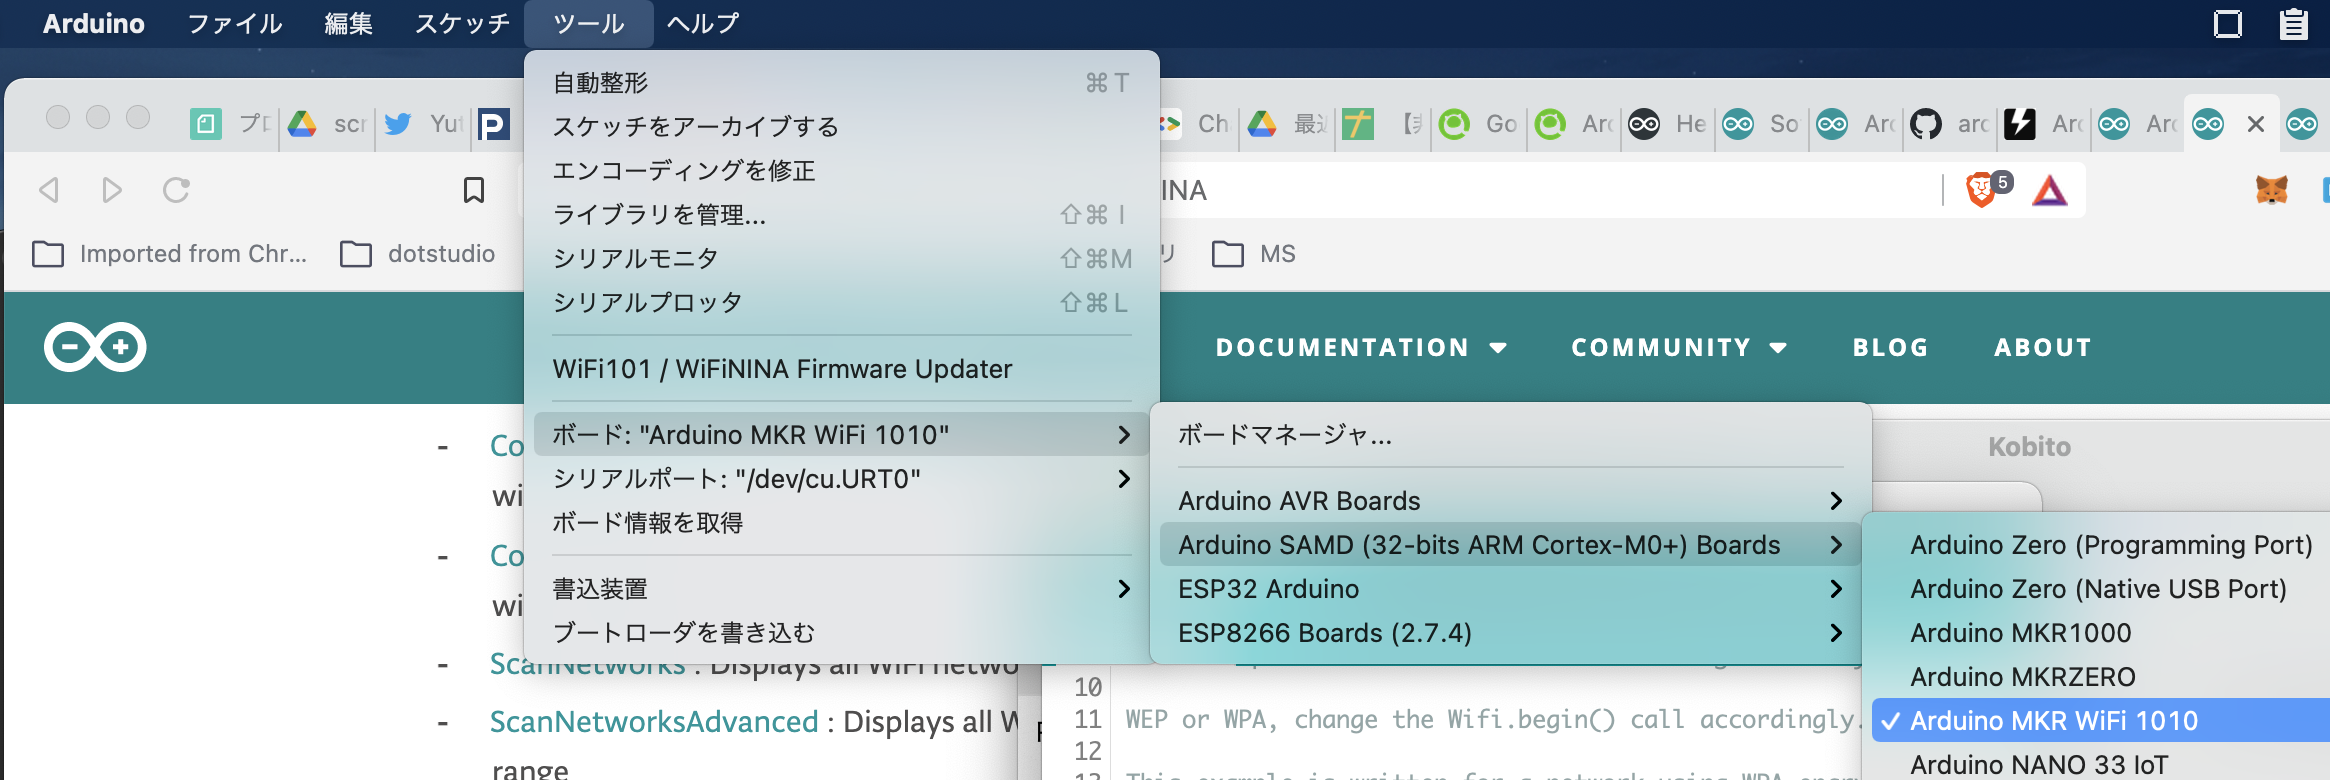Open Brave Shields lion icon
The image size is (2330, 780).
tap(1981, 190)
